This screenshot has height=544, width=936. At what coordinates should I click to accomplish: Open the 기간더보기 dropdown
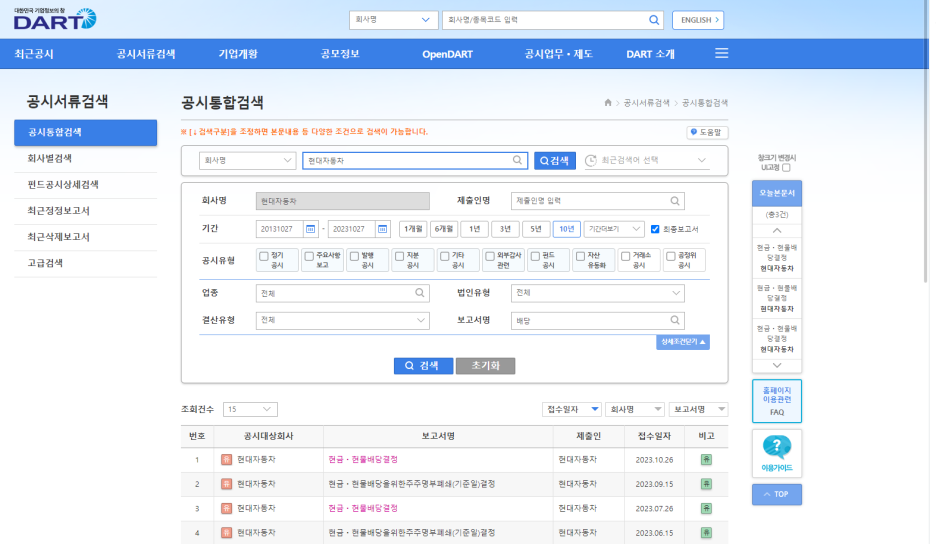[614, 229]
